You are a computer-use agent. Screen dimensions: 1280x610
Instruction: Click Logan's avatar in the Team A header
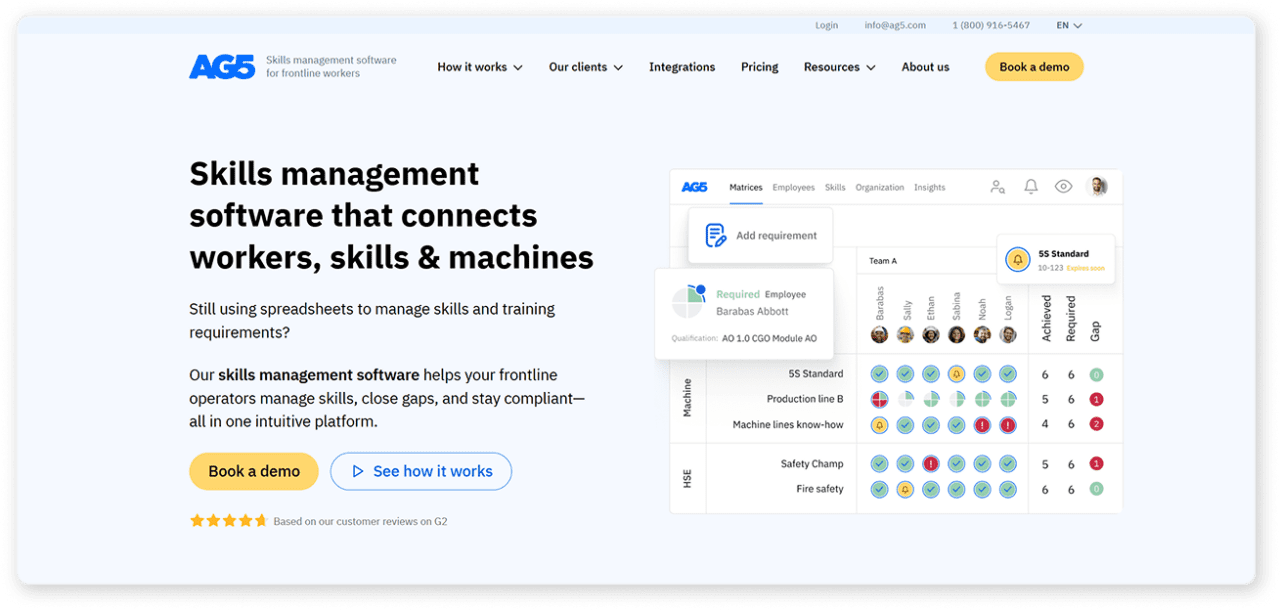click(1008, 335)
